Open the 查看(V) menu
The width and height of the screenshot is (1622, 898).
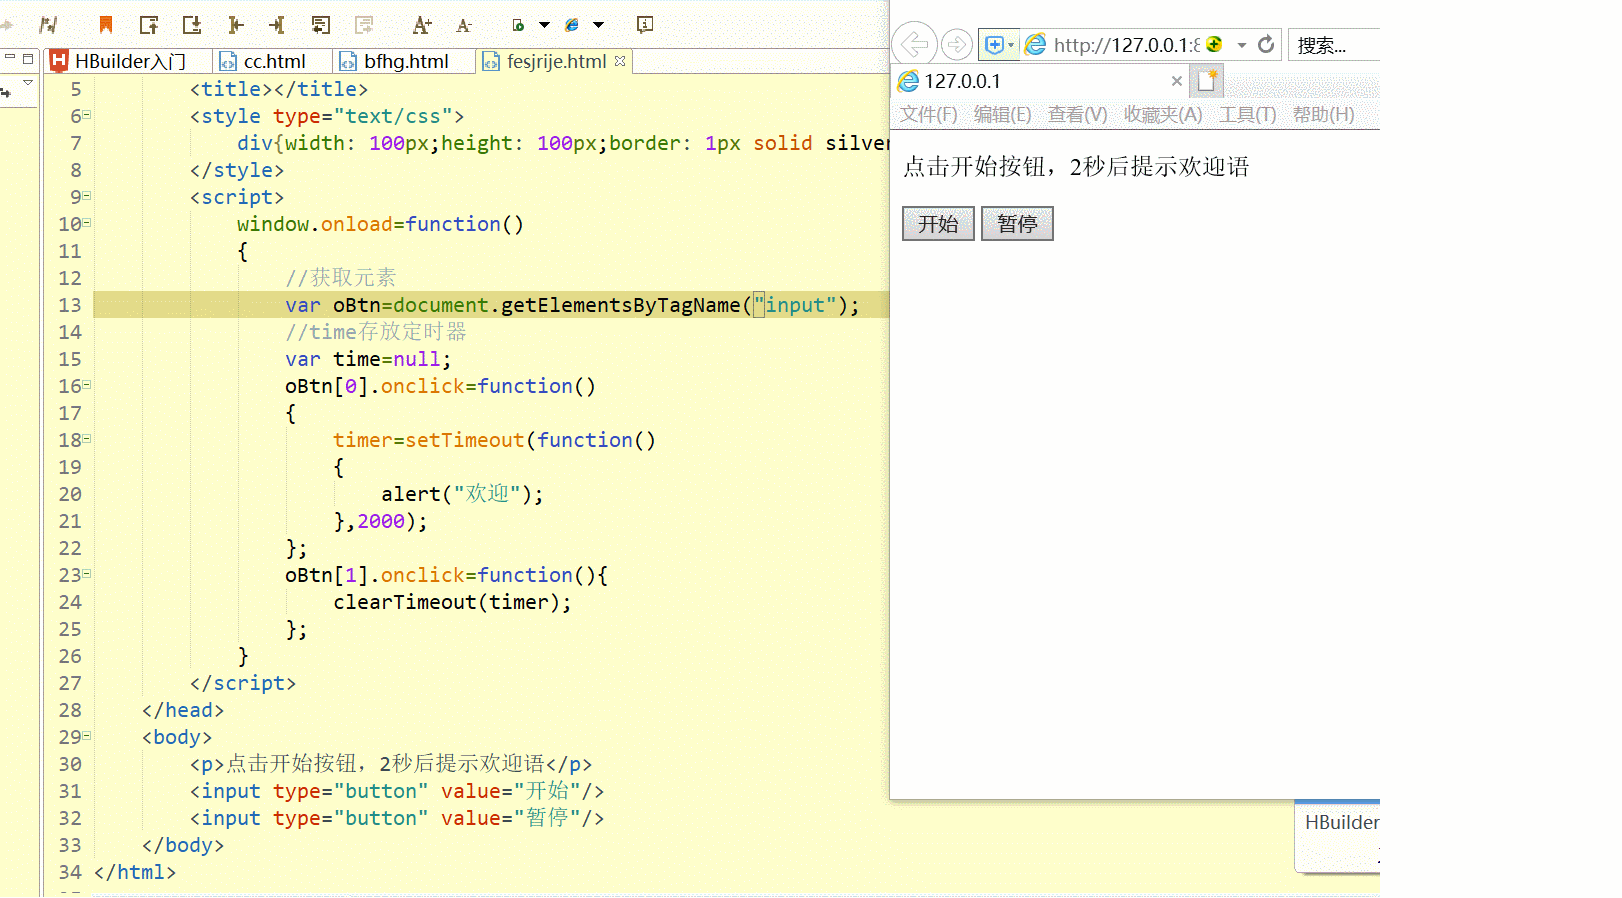(1077, 114)
